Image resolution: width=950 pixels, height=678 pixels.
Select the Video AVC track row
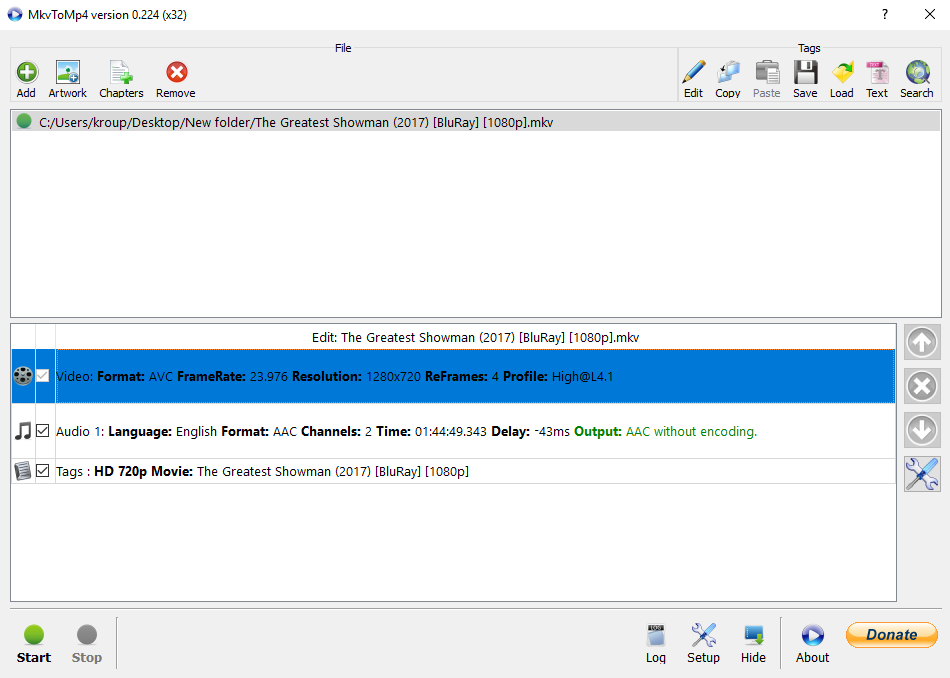[x=475, y=376]
